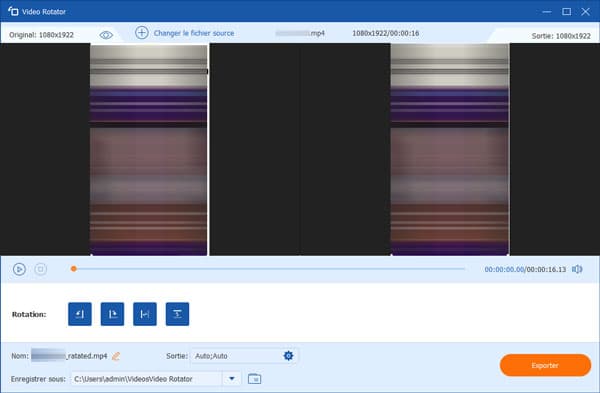Expand the save location dropdown

pos(232,379)
